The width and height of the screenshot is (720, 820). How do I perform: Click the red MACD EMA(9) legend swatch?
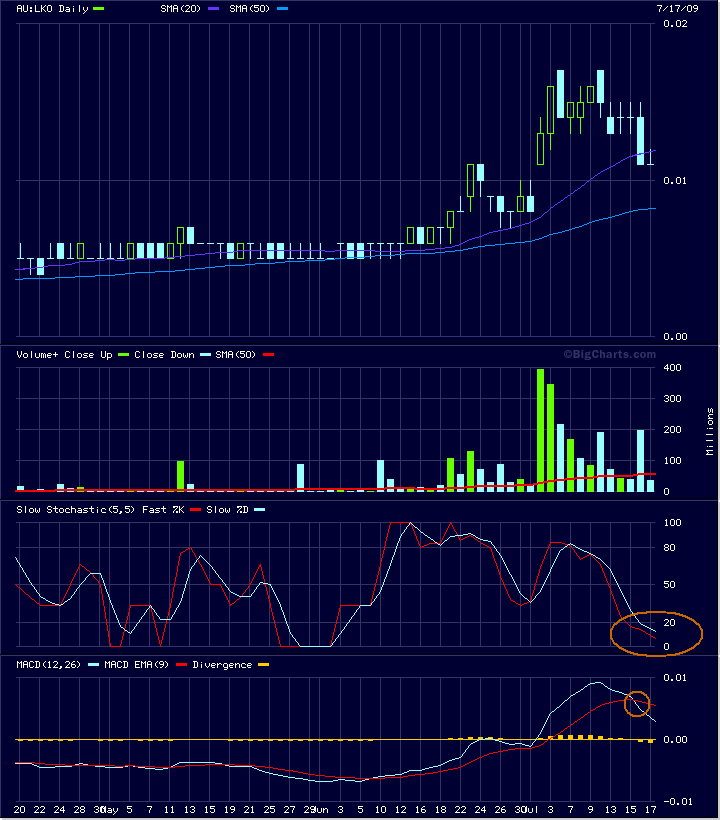tap(181, 664)
